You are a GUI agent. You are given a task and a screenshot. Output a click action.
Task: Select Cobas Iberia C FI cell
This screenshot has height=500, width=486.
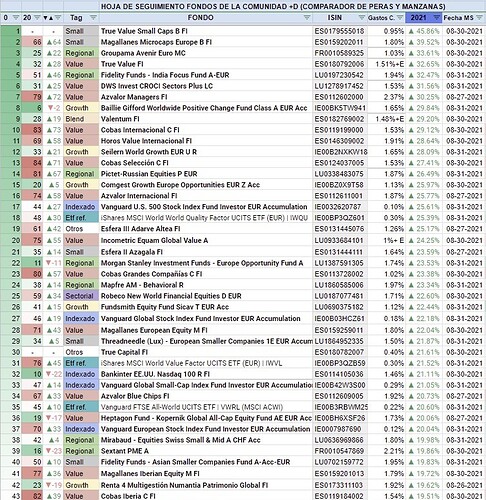[206, 496]
